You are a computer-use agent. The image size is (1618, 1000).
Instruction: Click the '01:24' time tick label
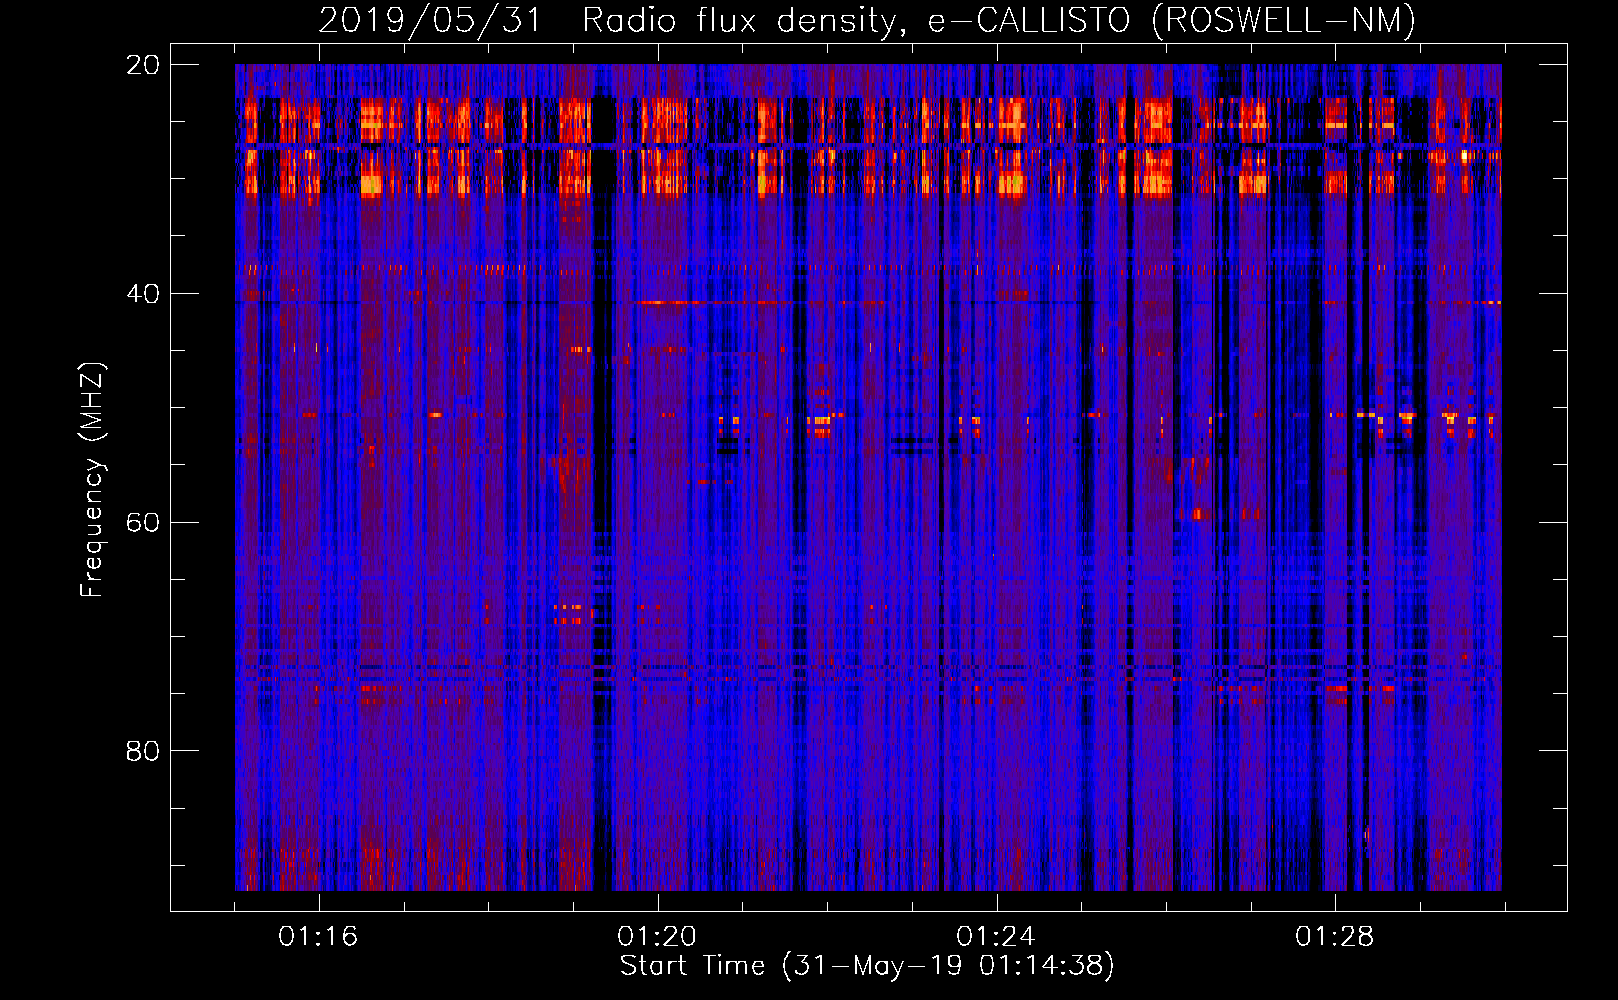pos(996,937)
